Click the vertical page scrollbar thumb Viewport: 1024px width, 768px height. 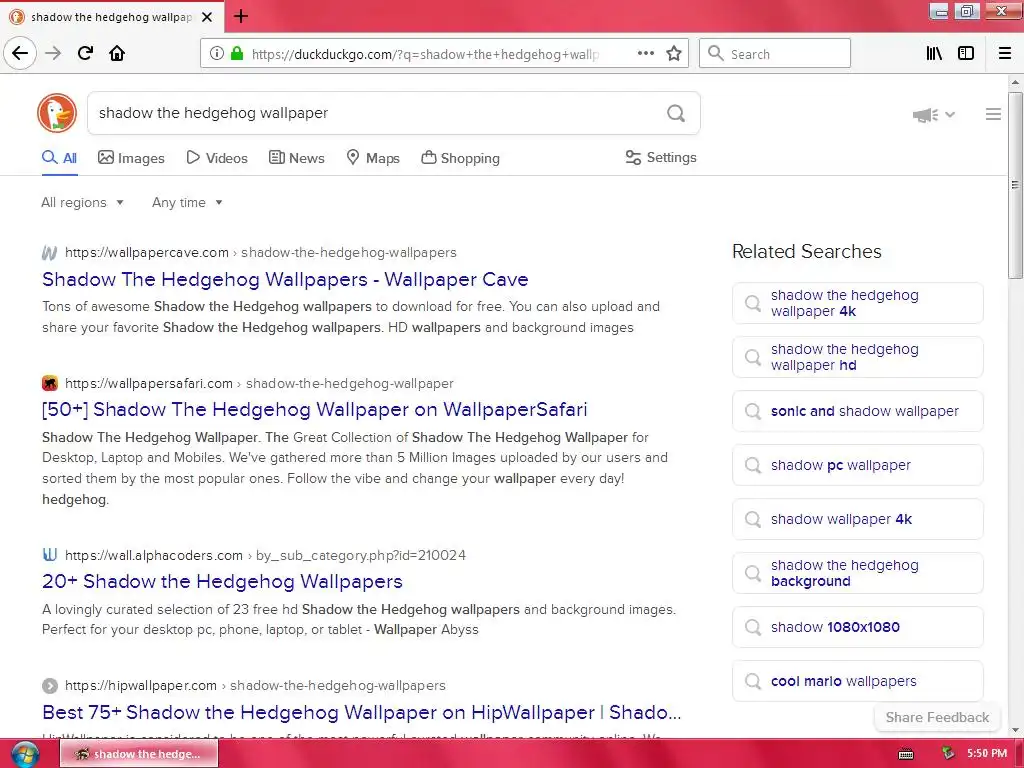pos(1015,185)
